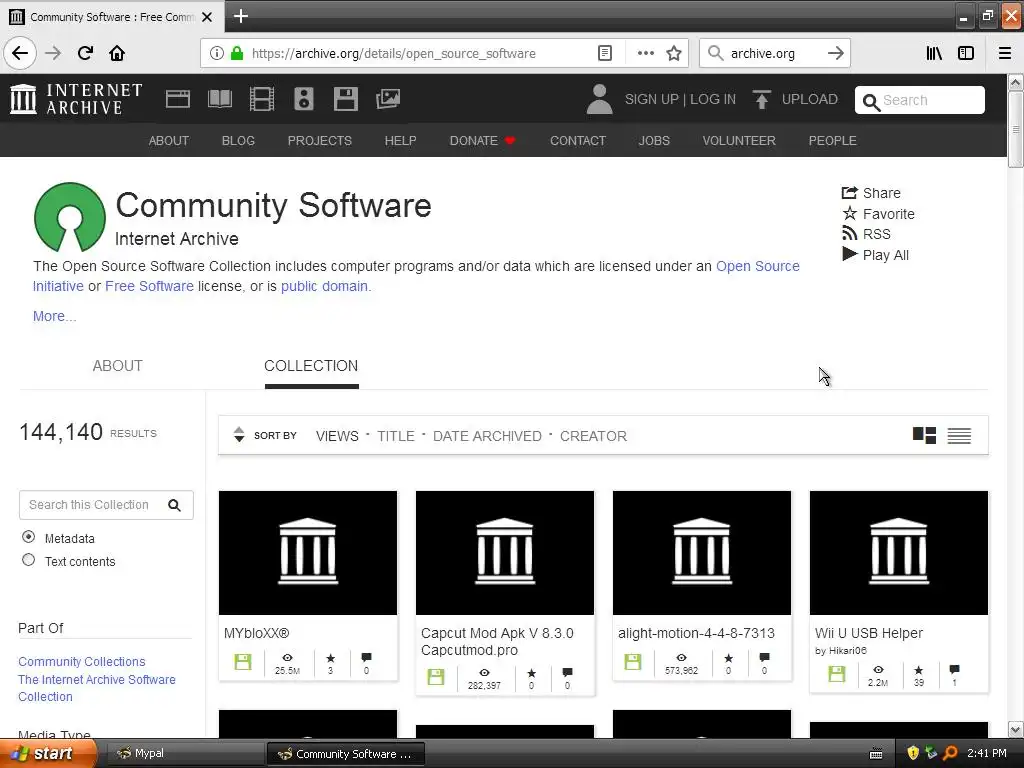Switch to the ABOUT tab of the collection

pyautogui.click(x=118, y=366)
